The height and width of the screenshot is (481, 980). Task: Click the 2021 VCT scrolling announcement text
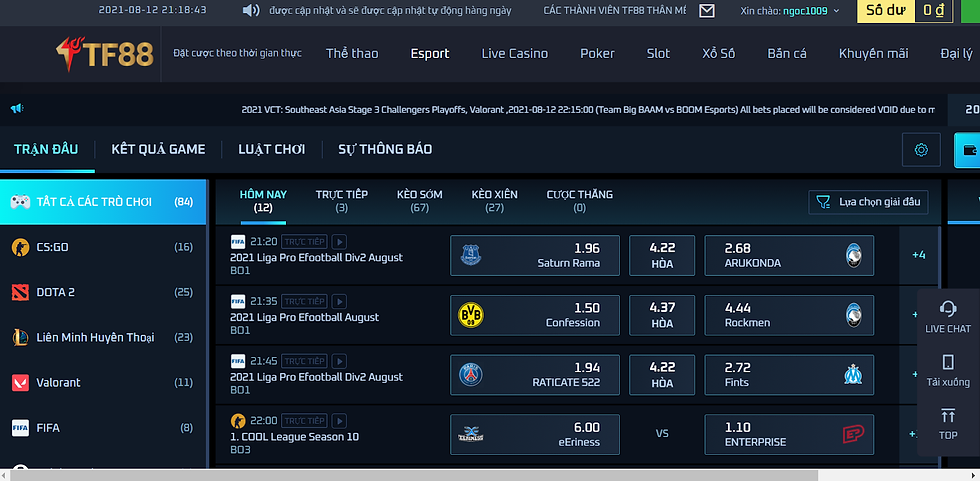point(588,110)
